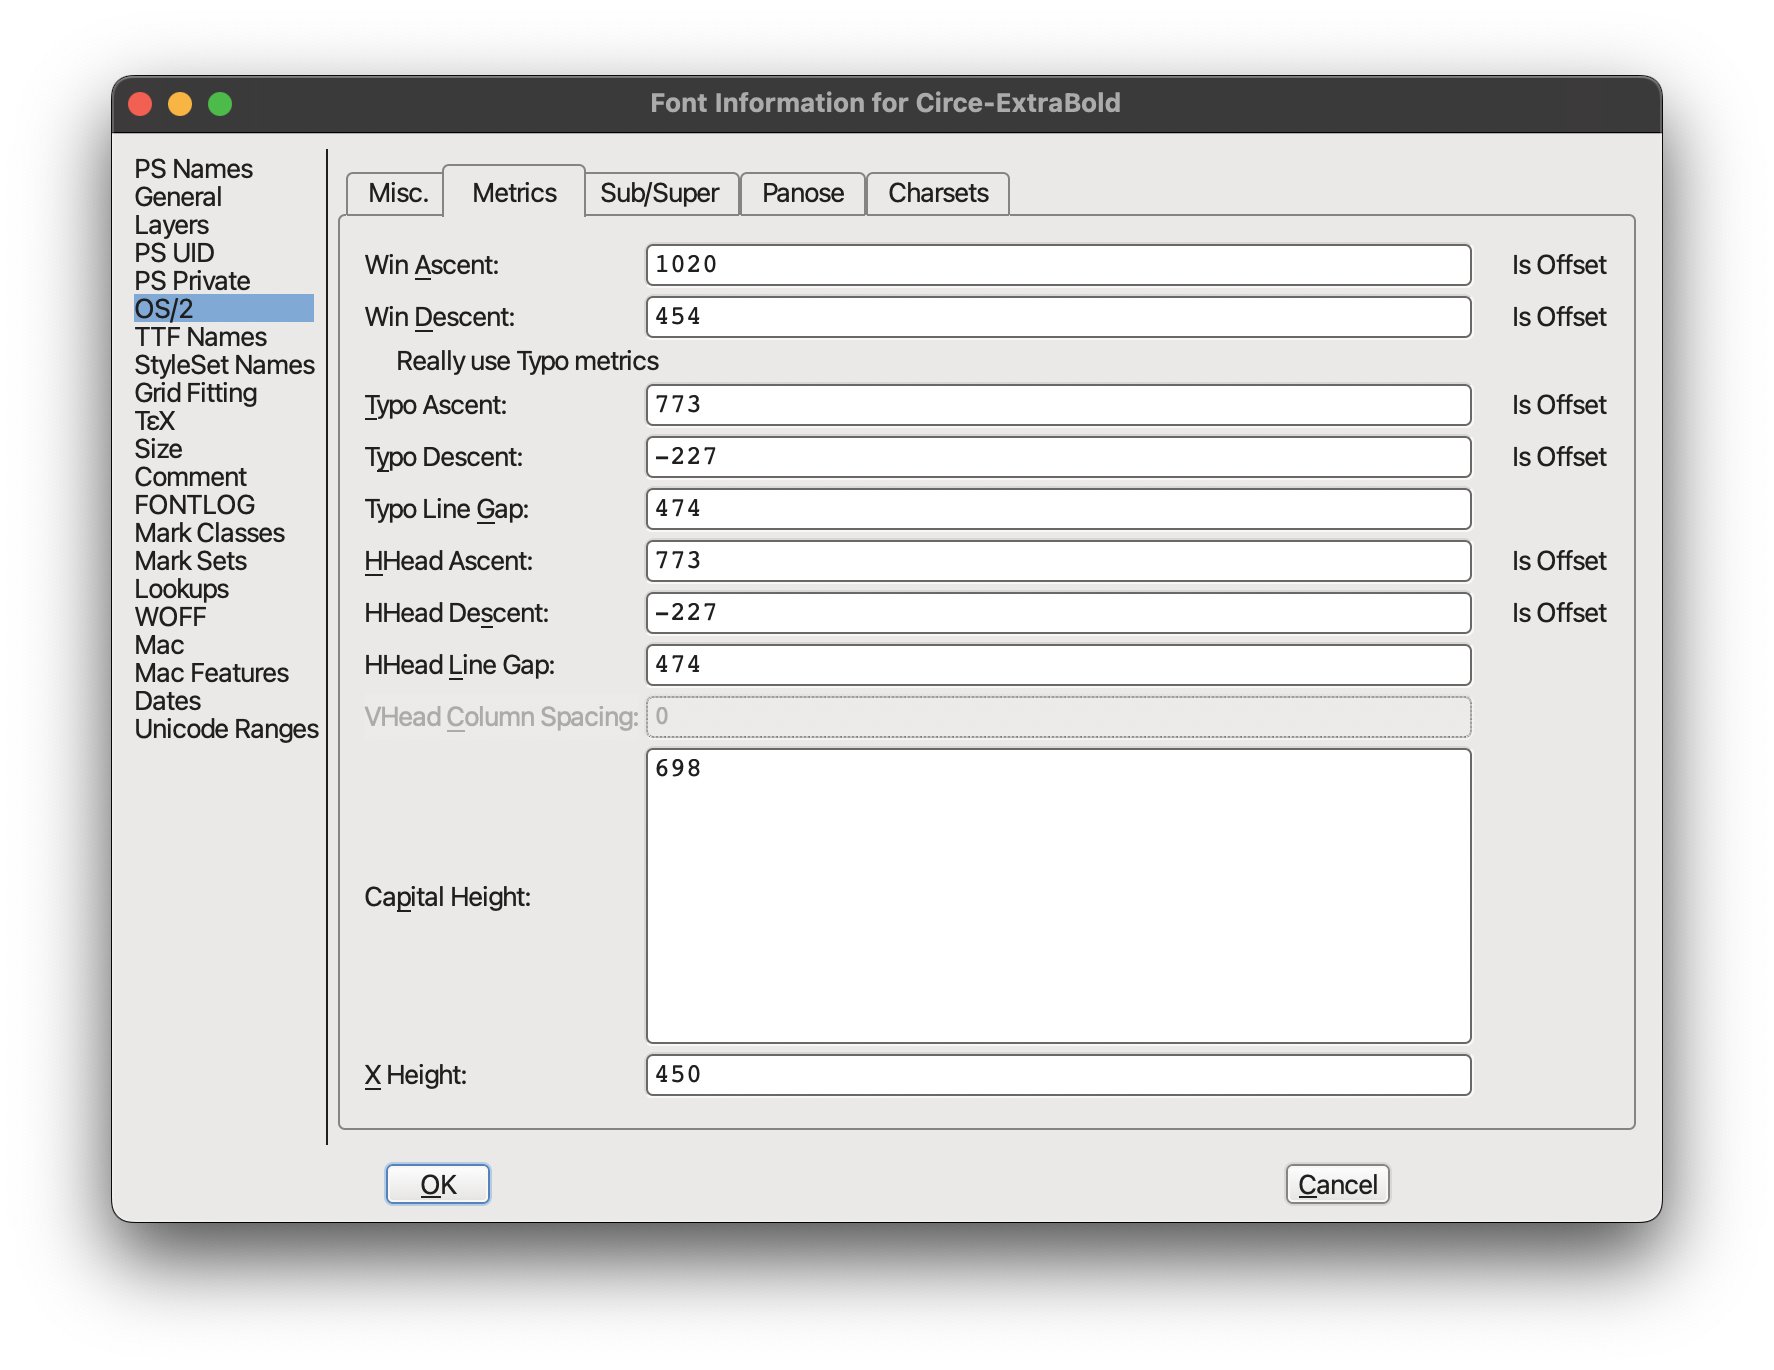Select TTF Names in the sidebar
This screenshot has height=1370, width=1774.
tap(201, 337)
